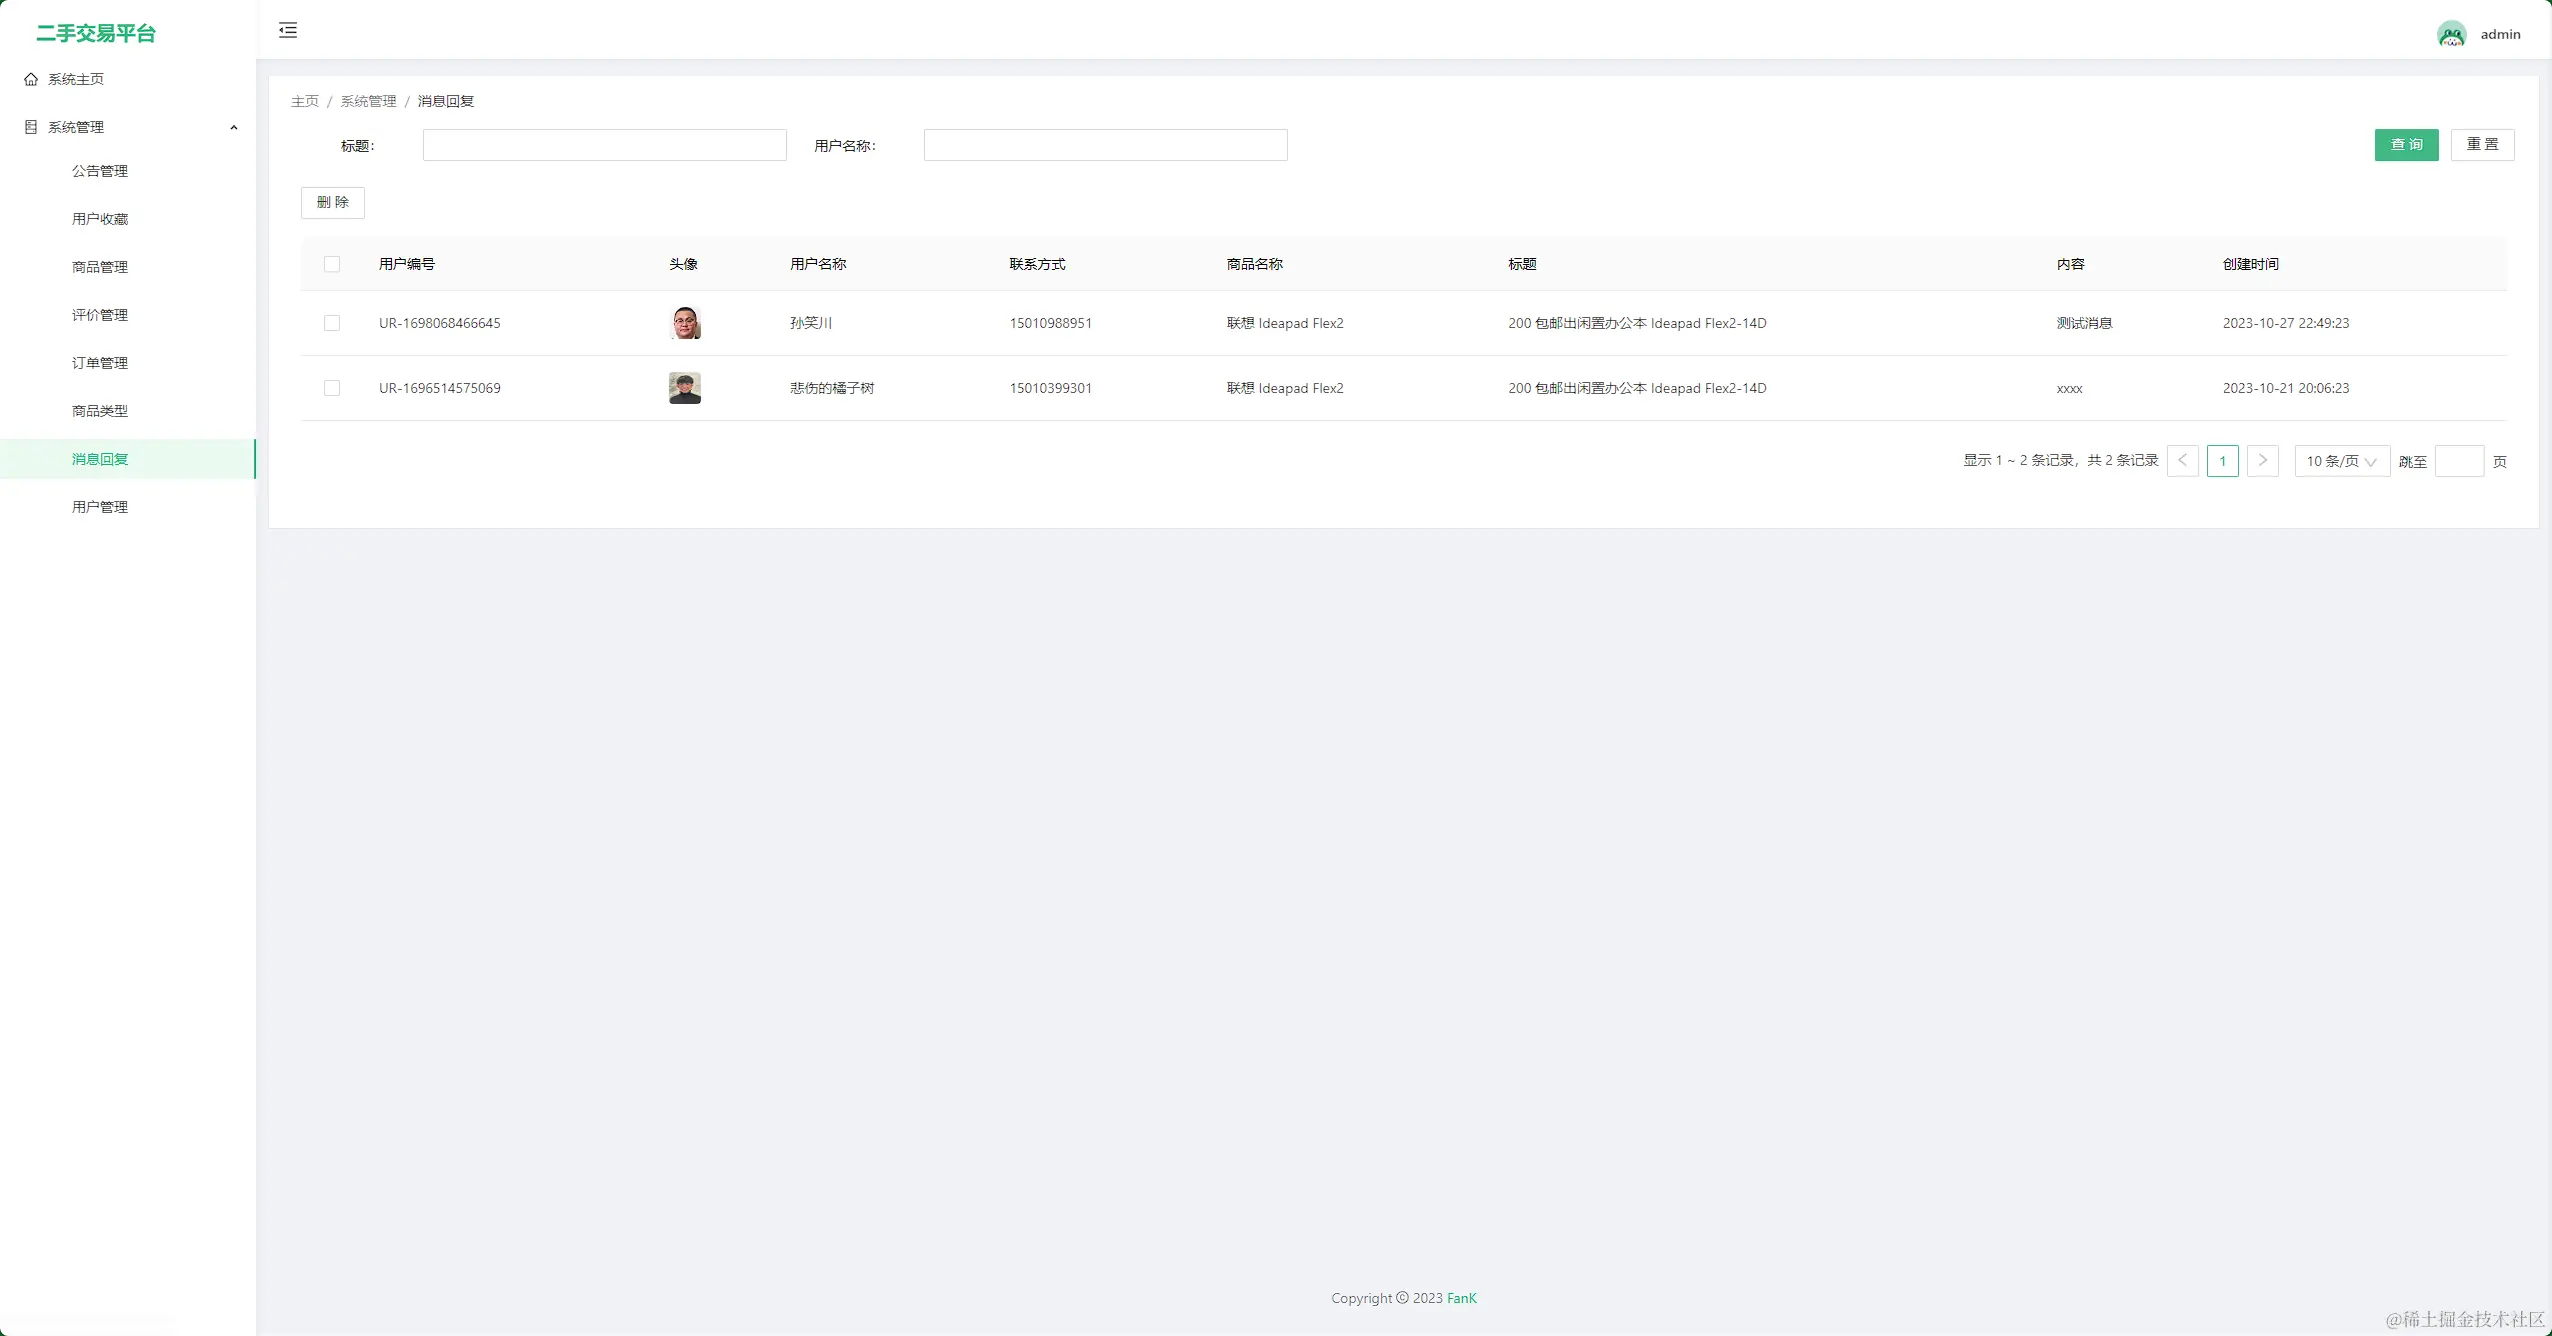Click the 标题 search input field
This screenshot has height=1336, width=2552.
[604, 145]
